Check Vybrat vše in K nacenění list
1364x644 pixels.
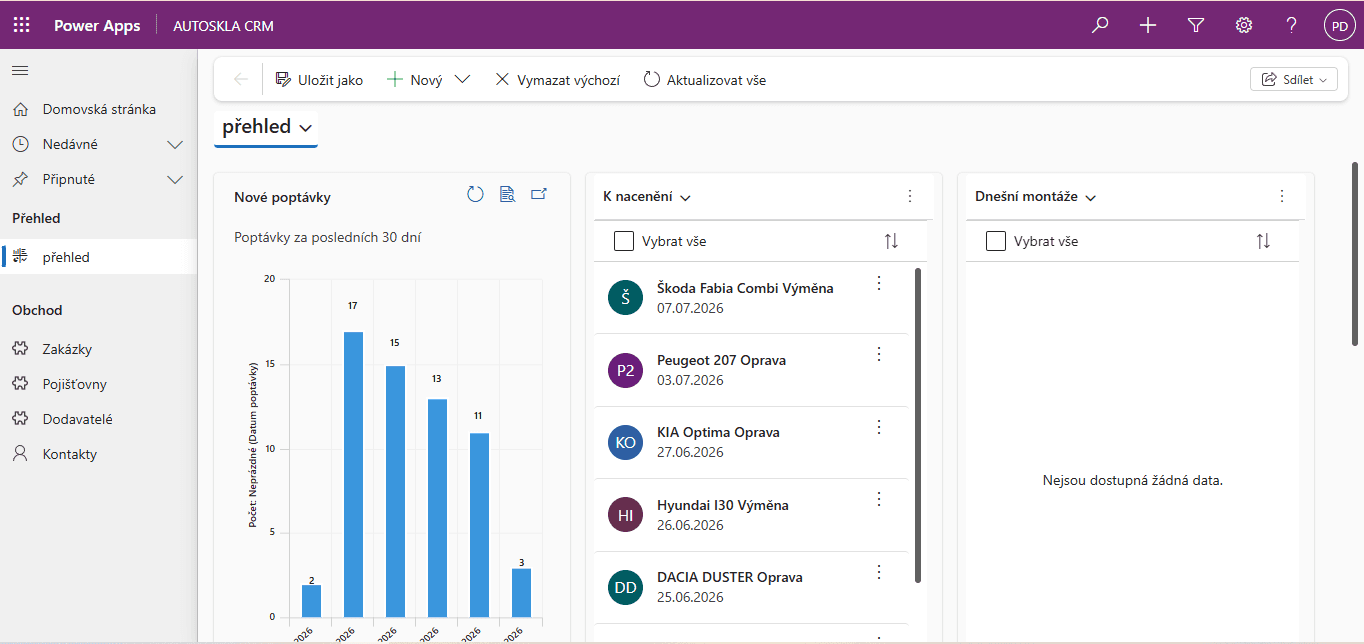(x=624, y=241)
